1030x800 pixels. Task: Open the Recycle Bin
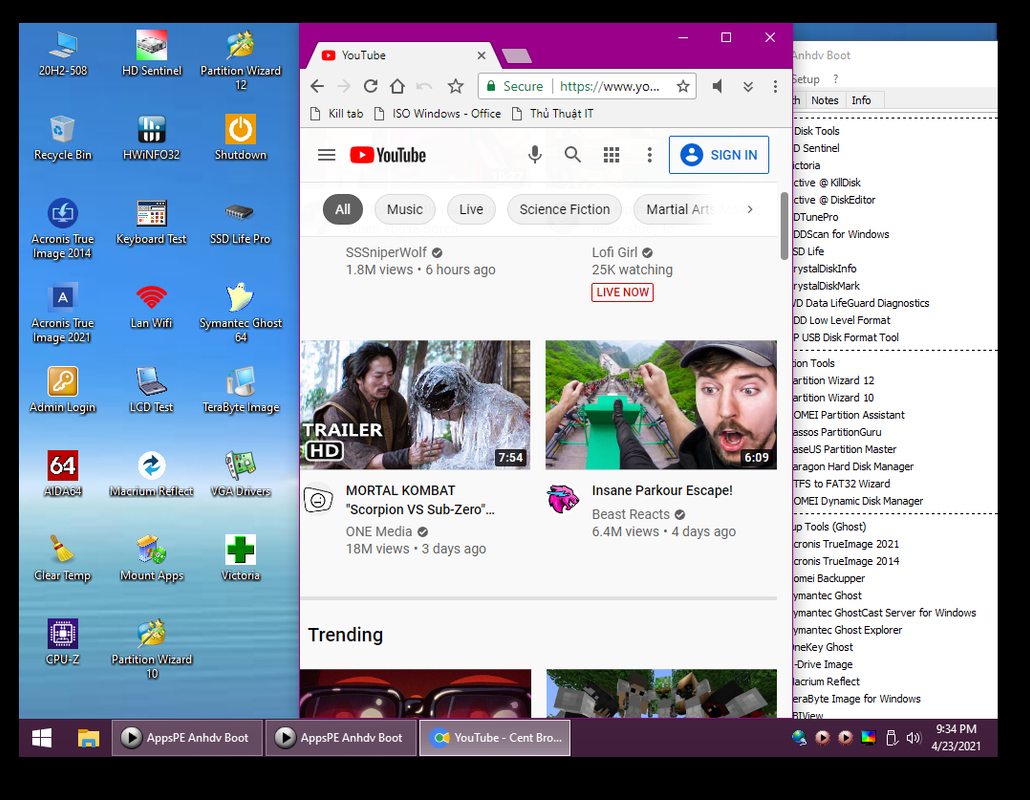[62, 138]
